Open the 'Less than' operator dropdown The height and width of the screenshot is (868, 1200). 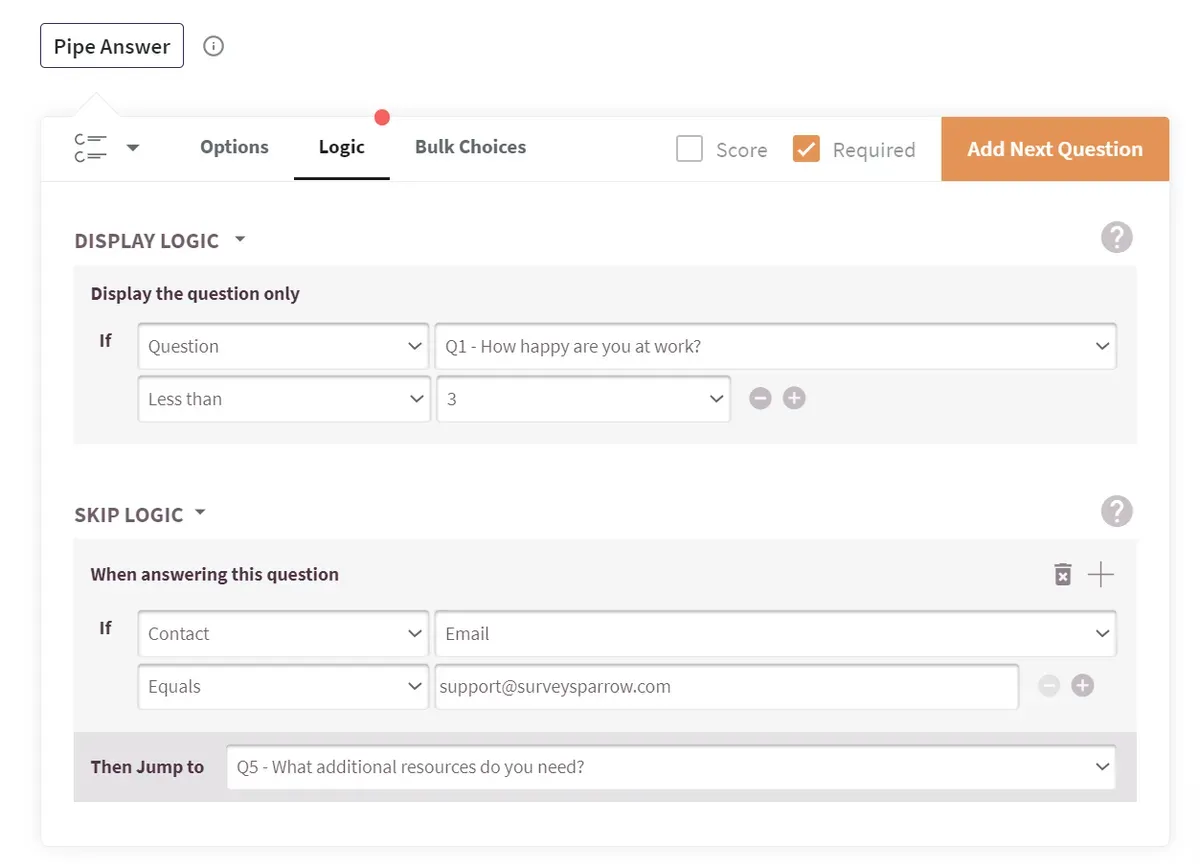click(284, 399)
